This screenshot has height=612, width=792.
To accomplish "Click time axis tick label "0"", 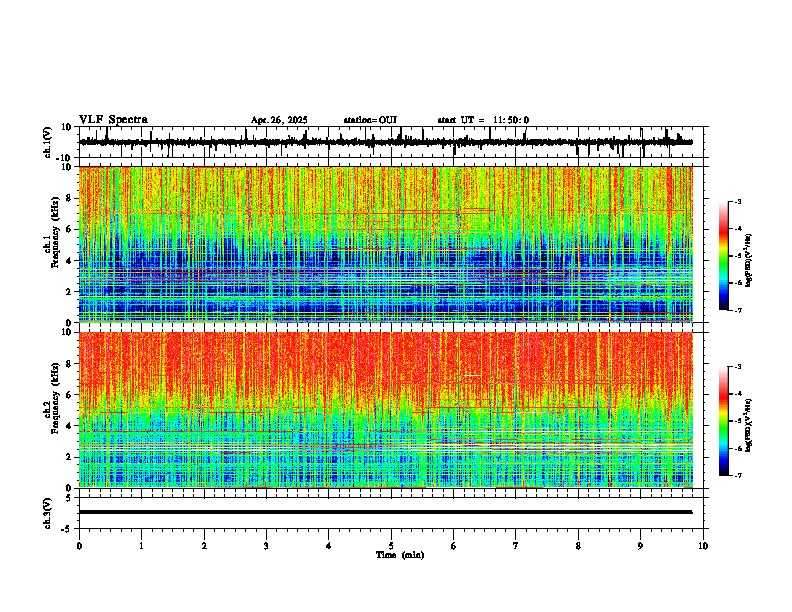I will tap(79, 546).
